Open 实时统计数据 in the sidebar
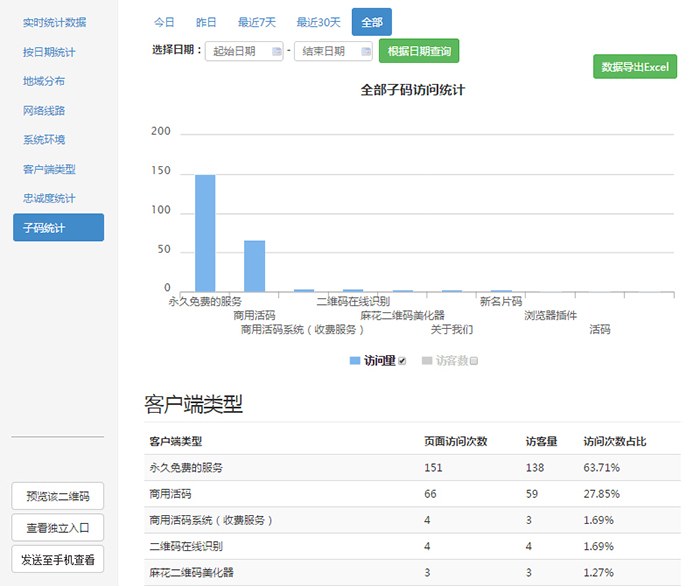Screen dimensions: 700x586 54,22
